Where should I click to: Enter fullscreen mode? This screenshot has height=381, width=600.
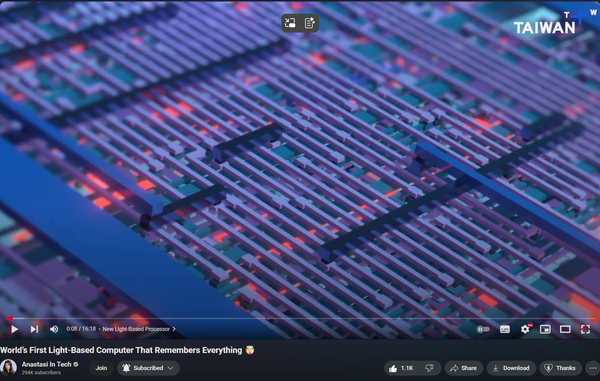(x=585, y=329)
